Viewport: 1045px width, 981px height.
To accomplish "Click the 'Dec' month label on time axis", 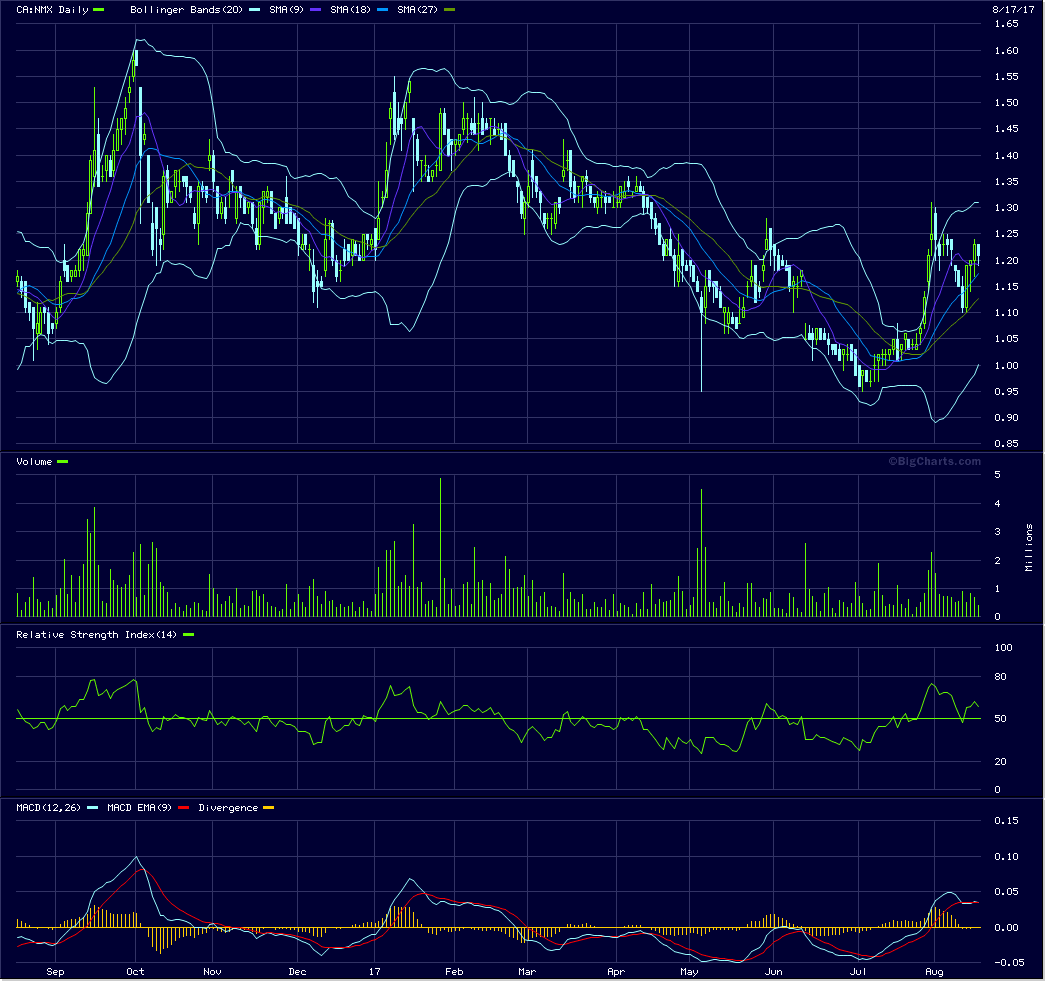I will click(x=297, y=972).
